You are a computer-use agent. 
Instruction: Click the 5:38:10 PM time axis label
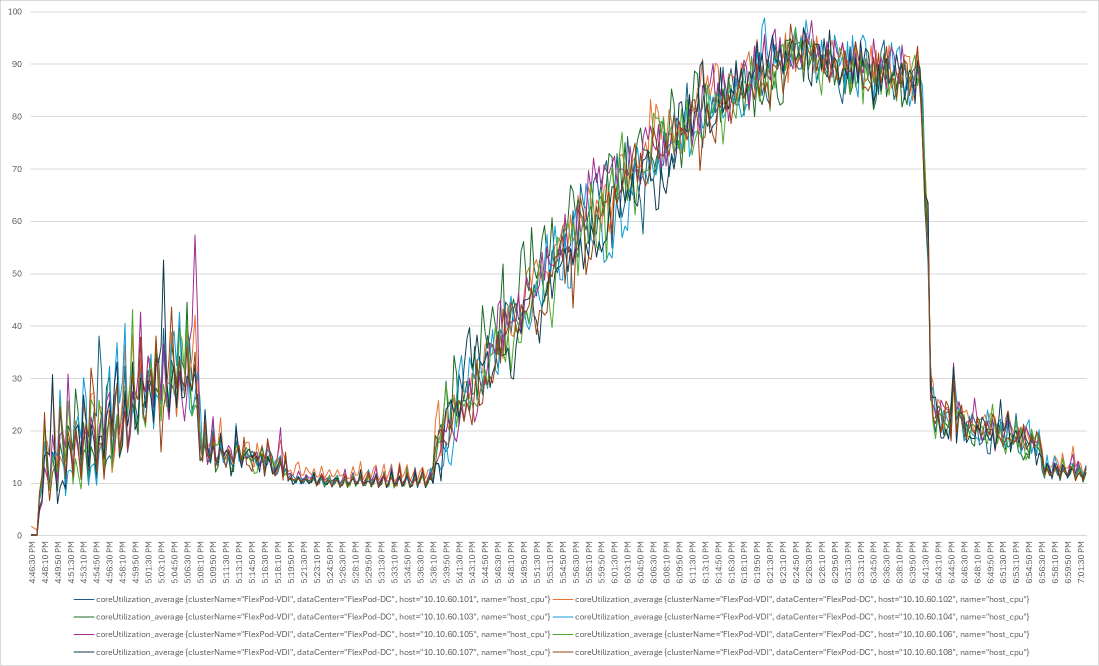[x=434, y=562]
